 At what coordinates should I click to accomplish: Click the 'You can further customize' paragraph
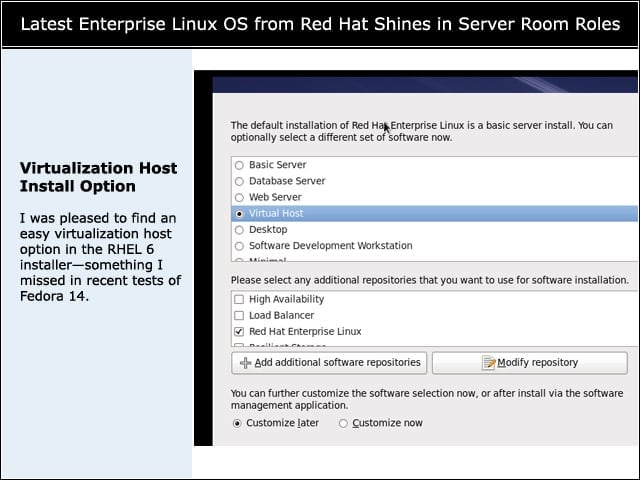point(427,399)
